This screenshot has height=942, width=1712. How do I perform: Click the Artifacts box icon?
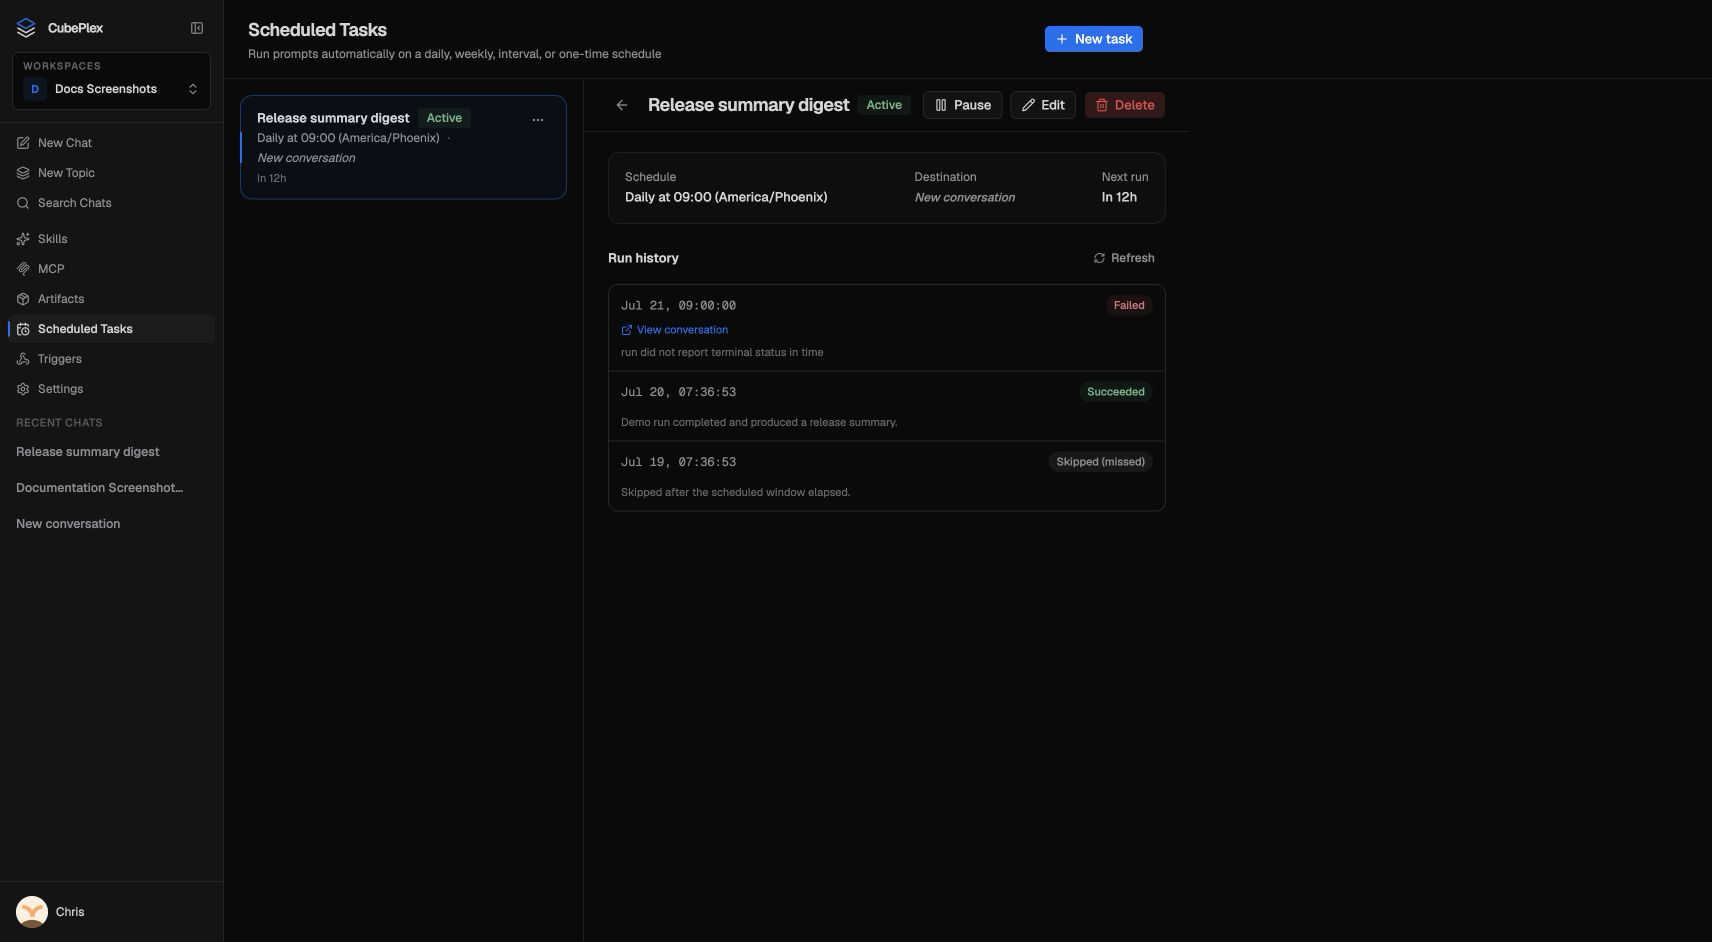click(x=23, y=299)
